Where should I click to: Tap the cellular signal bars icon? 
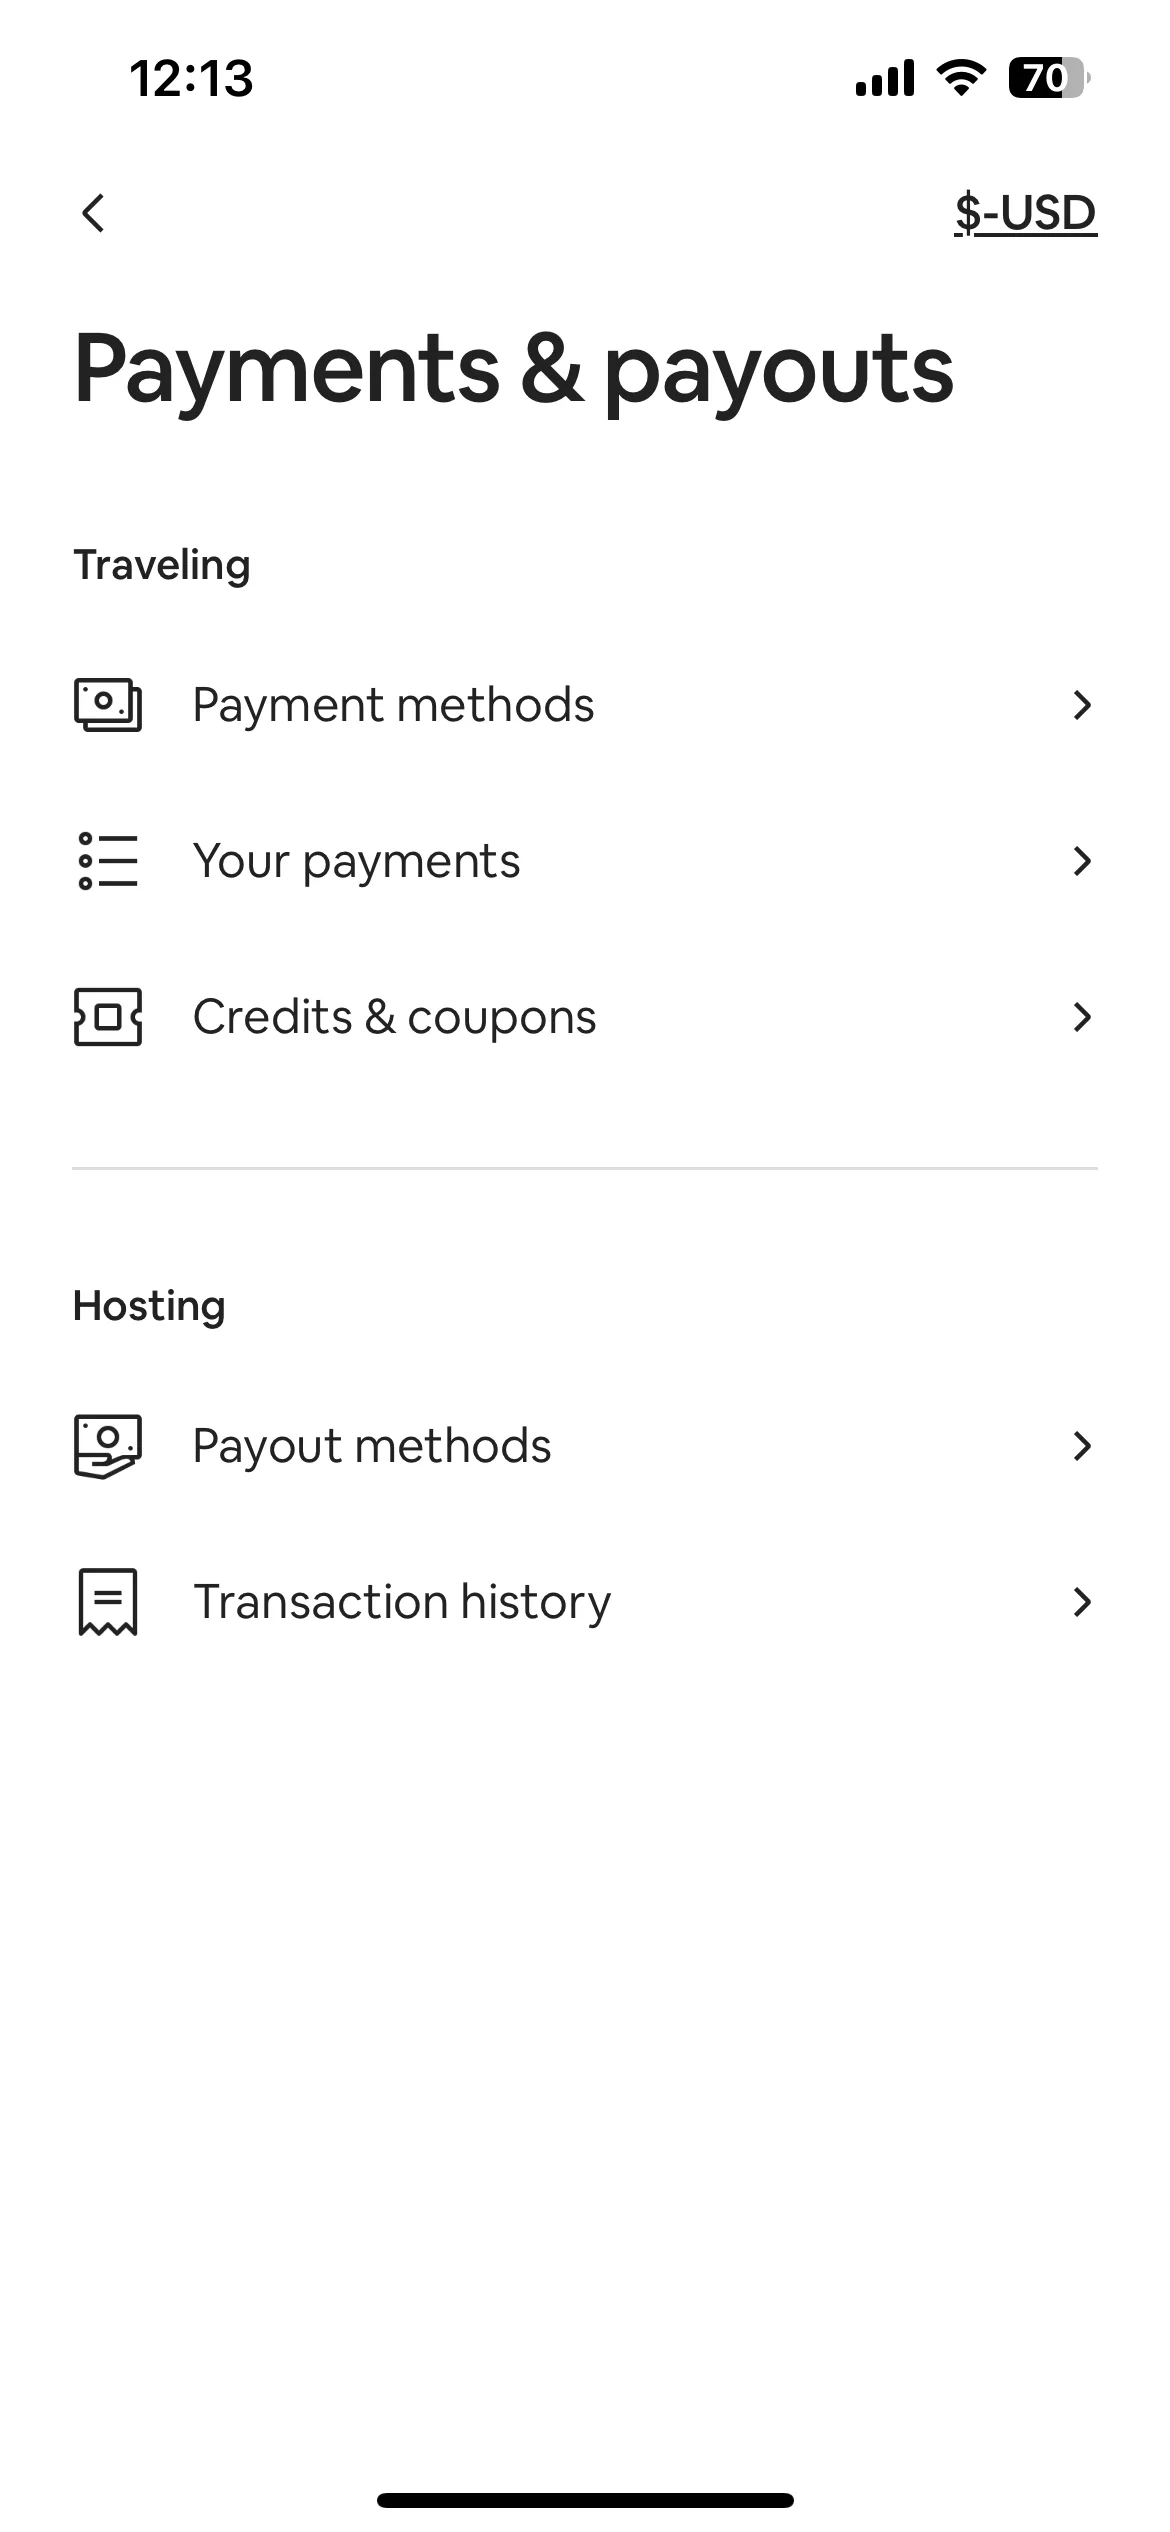click(x=885, y=78)
